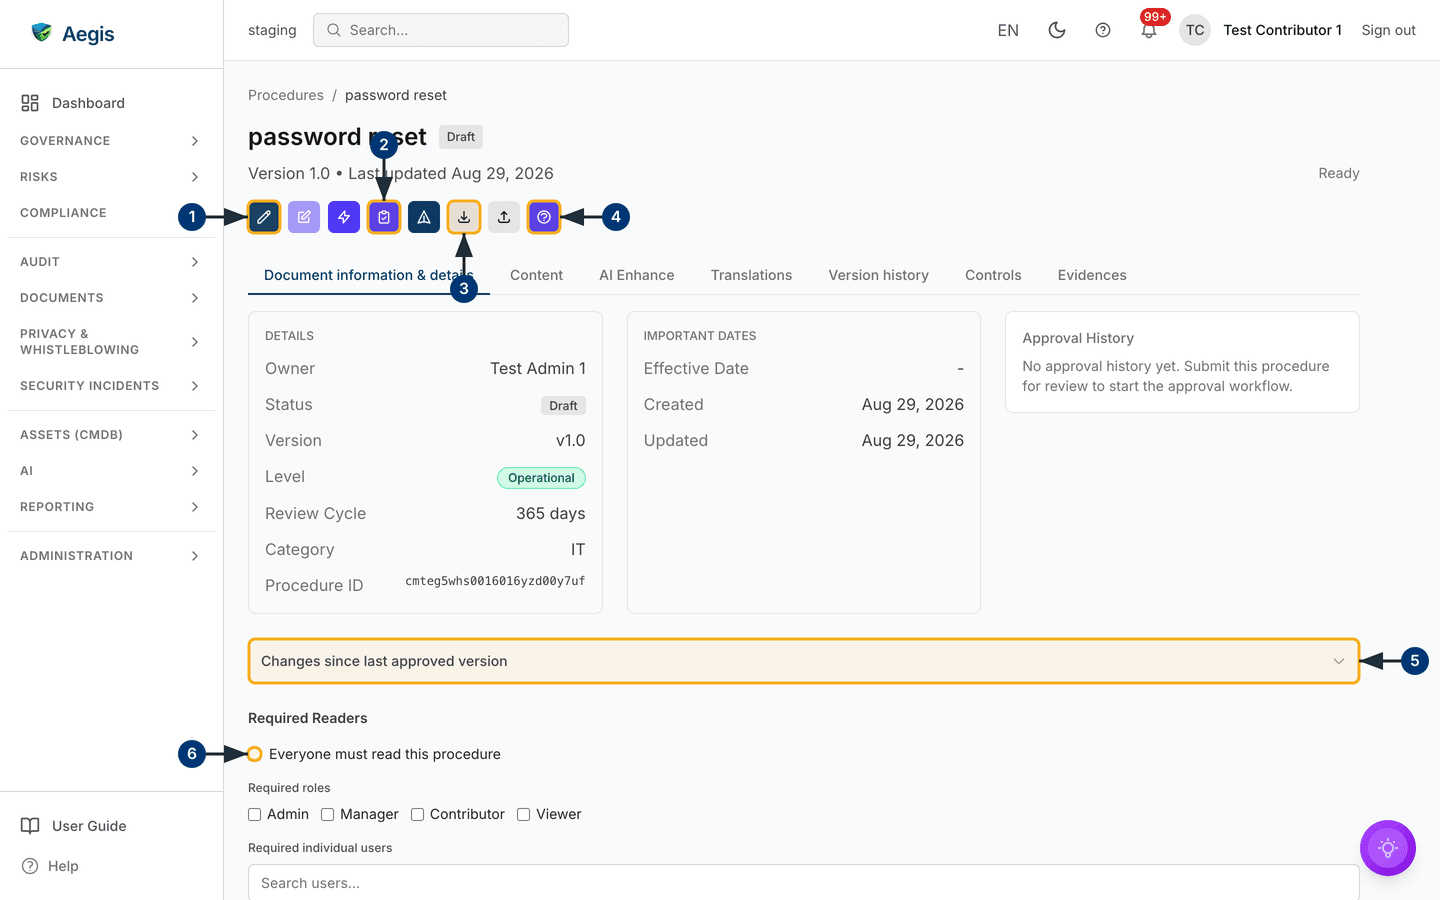Screen dimensions: 1440x900
Task: Open notifications bell with 99+ badge
Action: (1149, 30)
